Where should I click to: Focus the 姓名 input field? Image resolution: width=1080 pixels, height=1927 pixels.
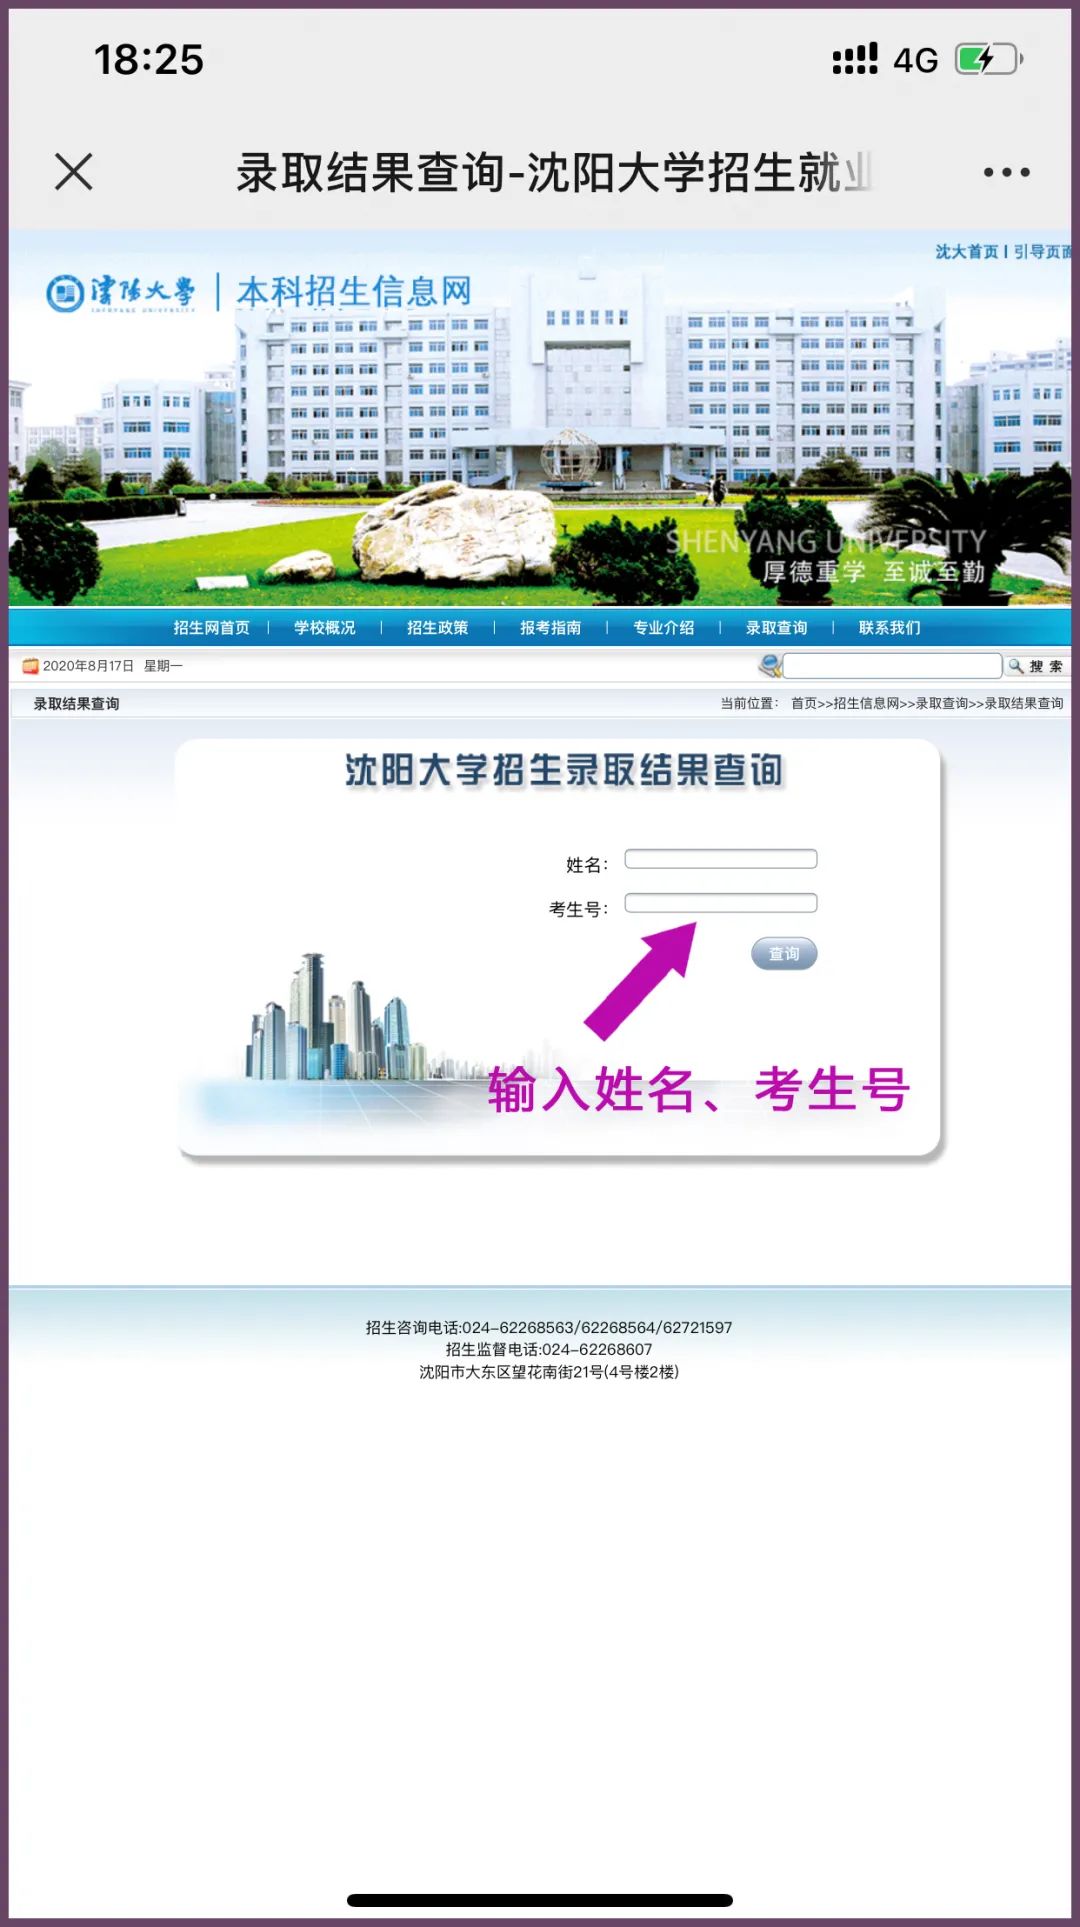(721, 859)
